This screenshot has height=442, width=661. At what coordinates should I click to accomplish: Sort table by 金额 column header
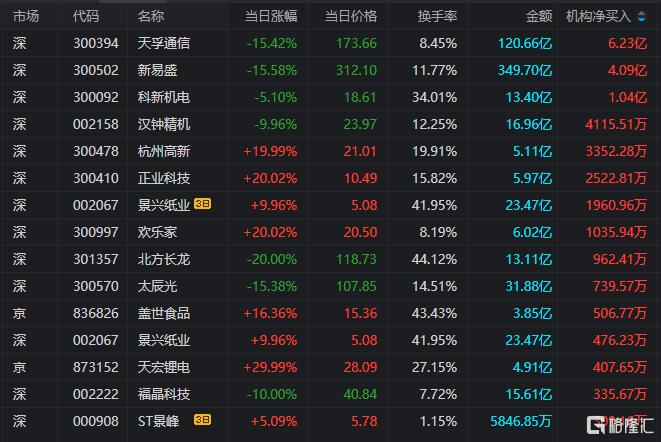pos(539,16)
